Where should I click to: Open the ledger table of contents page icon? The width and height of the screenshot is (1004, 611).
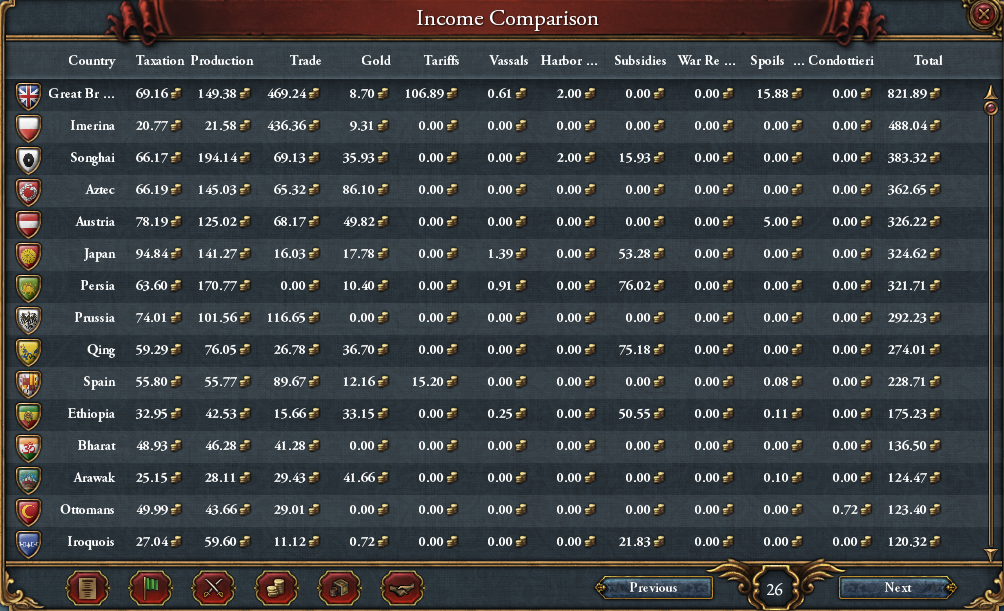coord(86,587)
